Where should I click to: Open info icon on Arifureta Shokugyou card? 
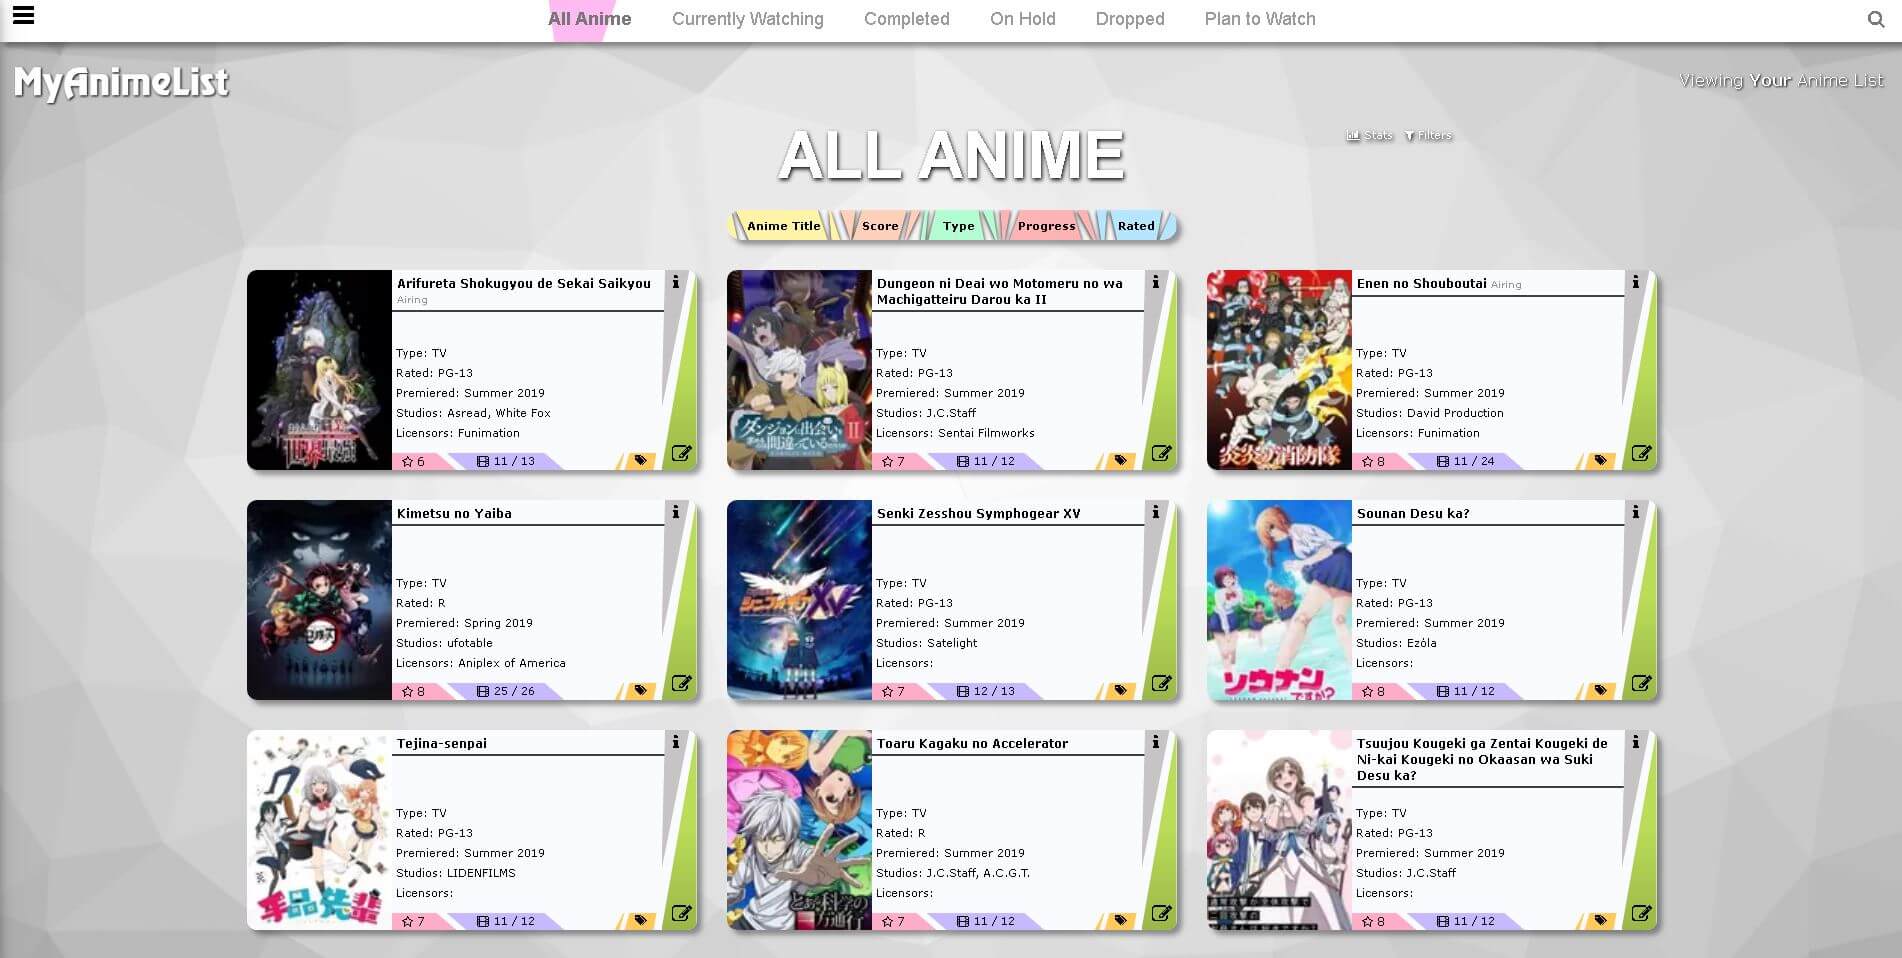[676, 283]
